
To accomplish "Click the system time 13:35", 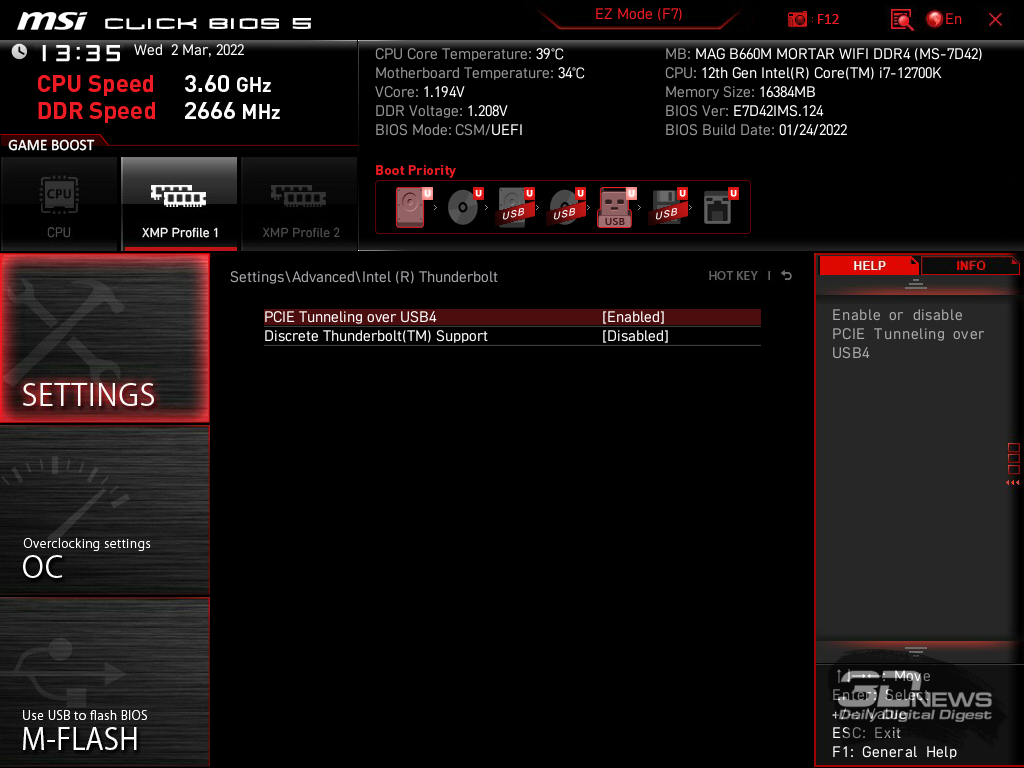I will coord(81,52).
